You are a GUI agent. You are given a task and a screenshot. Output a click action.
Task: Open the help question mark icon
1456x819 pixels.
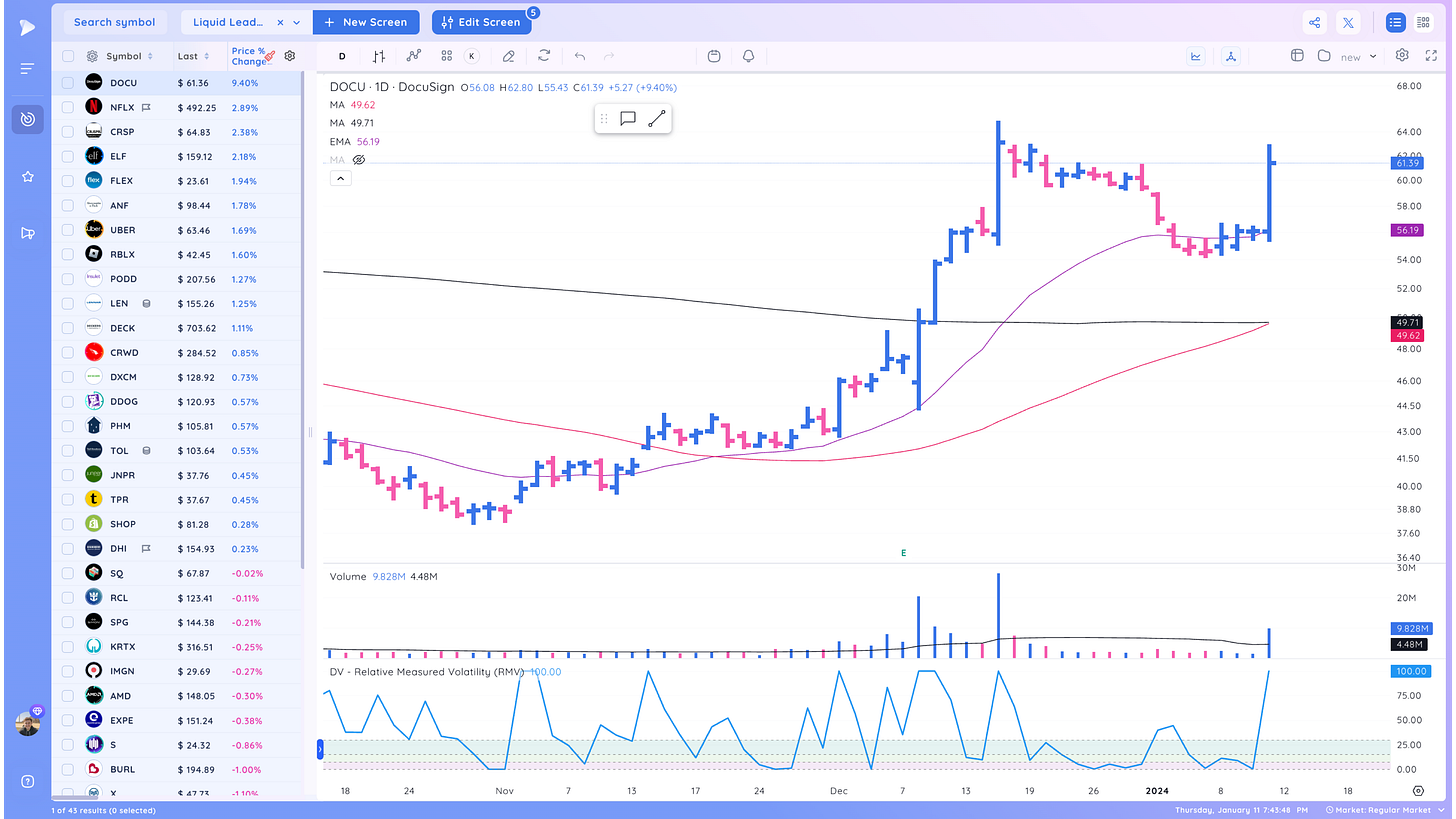tap(27, 781)
